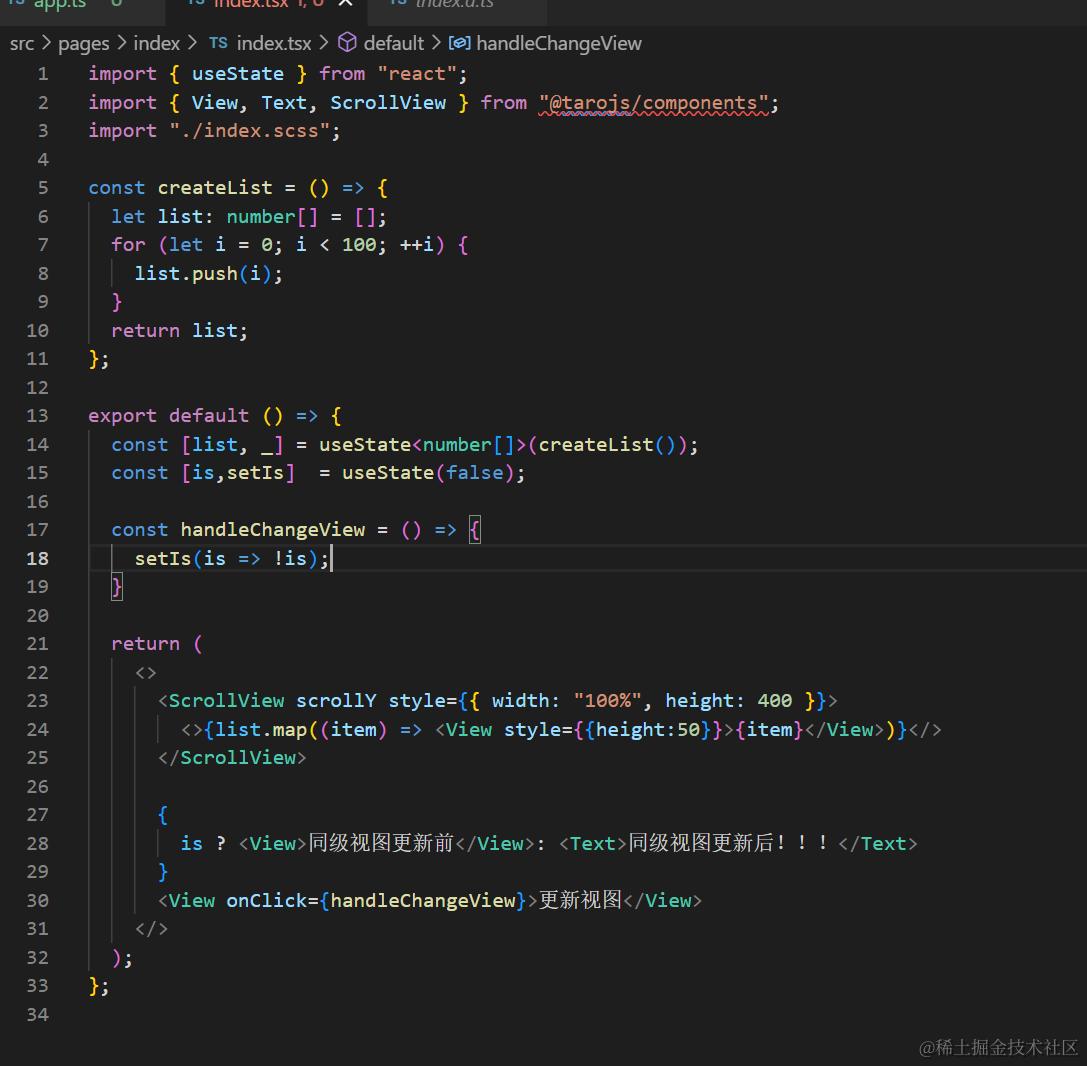Click line number 18 in gutter
Image resolution: width=1087 pixels, height=1066 pixels.
[x=37, y=559]
